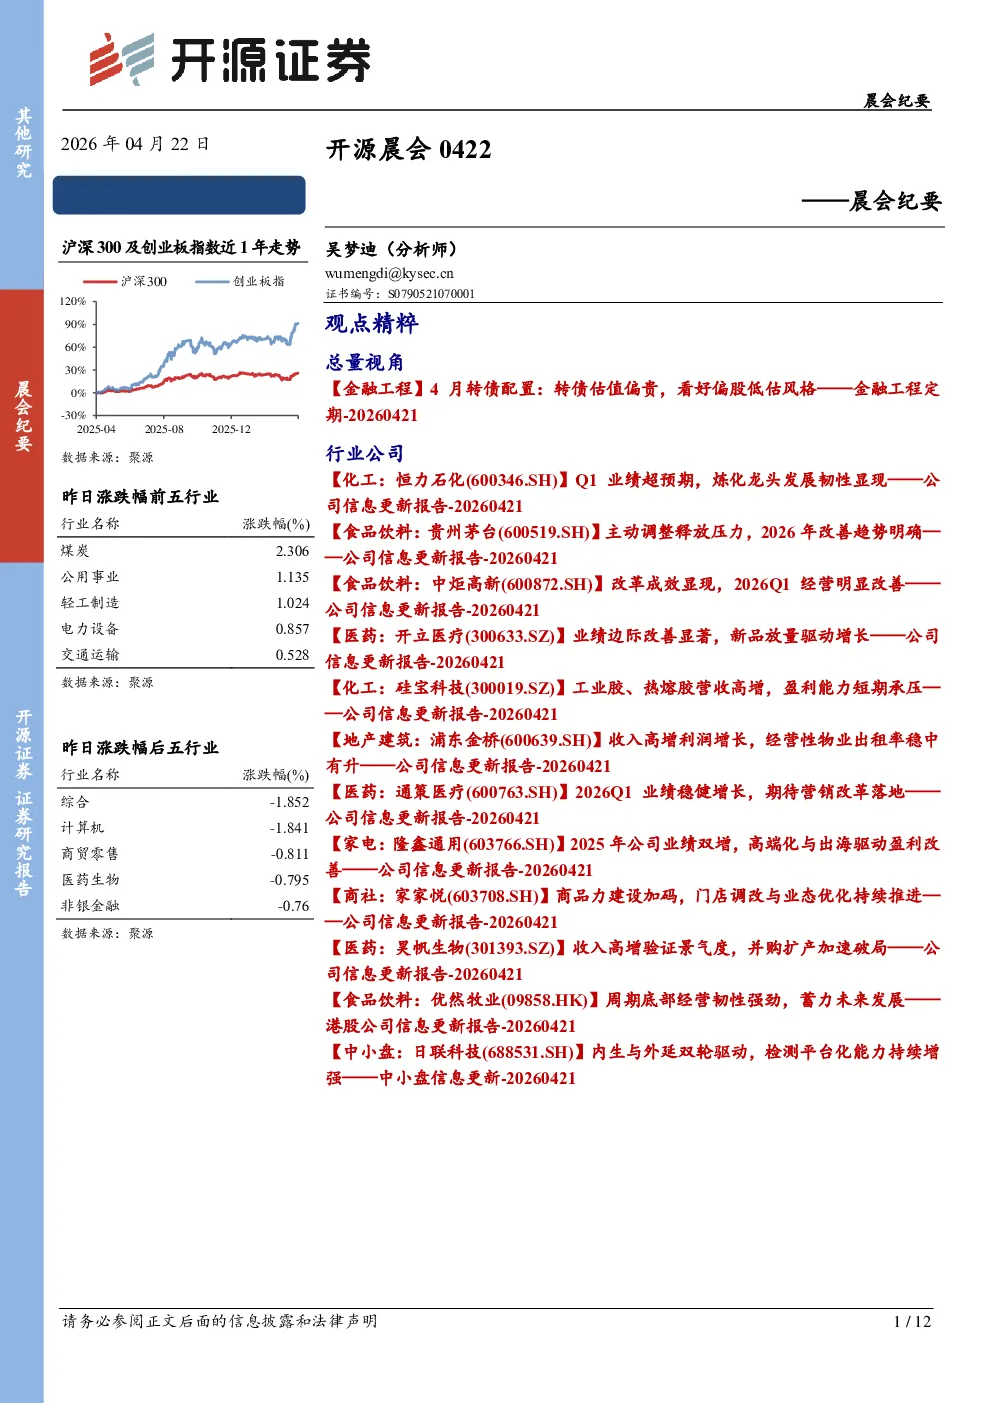Click the 开源证券 logo icon

pos(122,59)
